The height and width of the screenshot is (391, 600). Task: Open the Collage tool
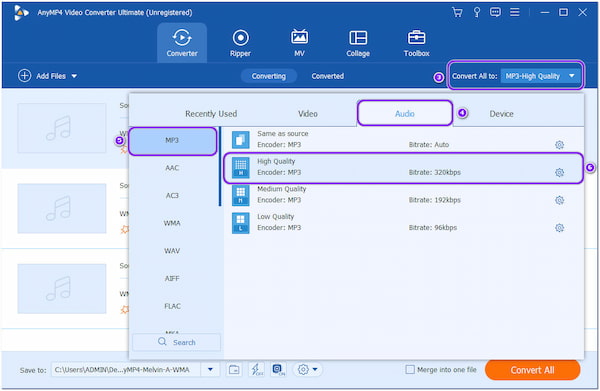click(358, 43)
